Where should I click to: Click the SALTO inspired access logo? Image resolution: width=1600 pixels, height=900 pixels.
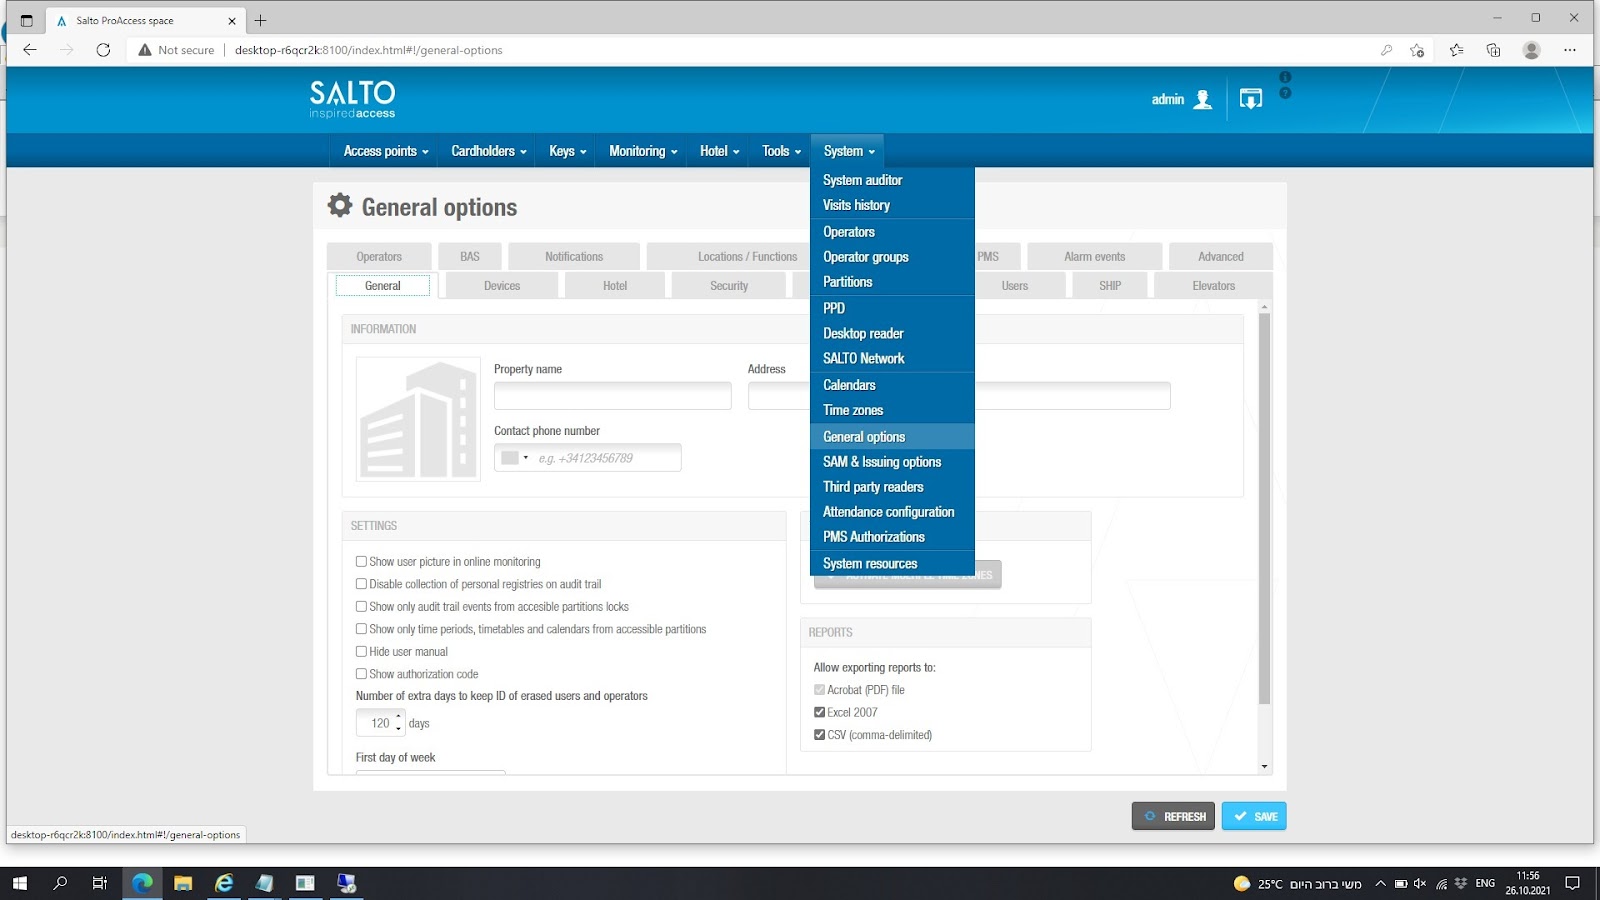click(352, 100)
